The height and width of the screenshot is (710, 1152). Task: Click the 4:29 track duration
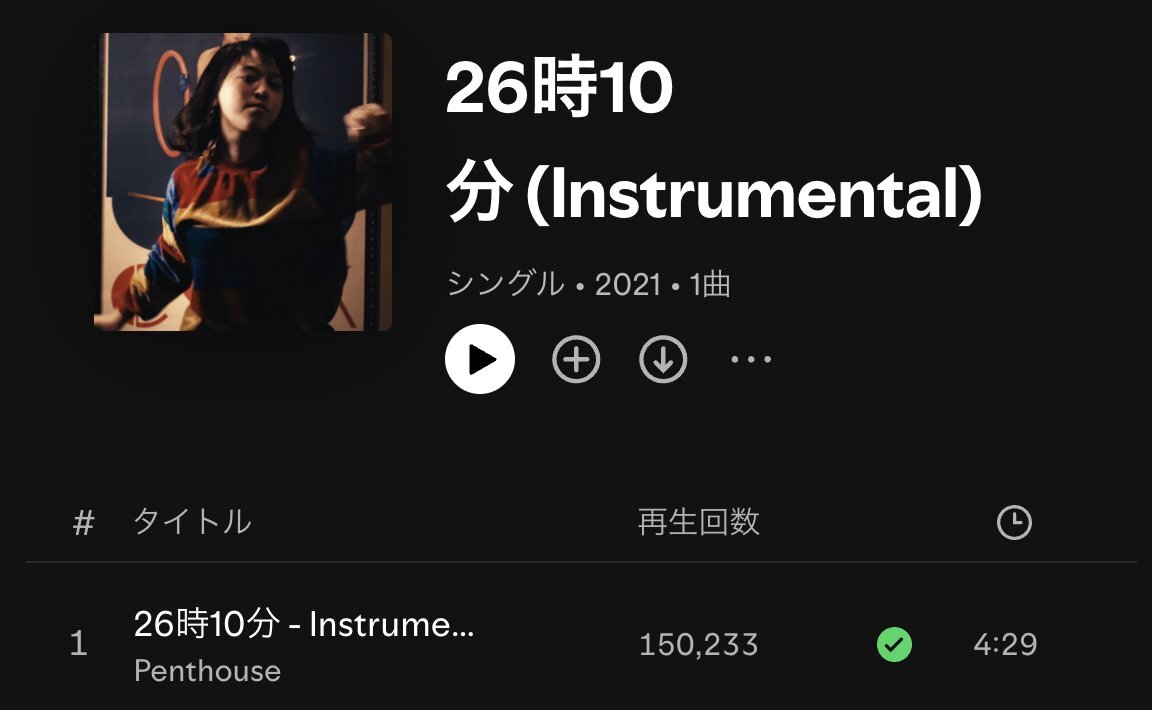point(1005,645)
